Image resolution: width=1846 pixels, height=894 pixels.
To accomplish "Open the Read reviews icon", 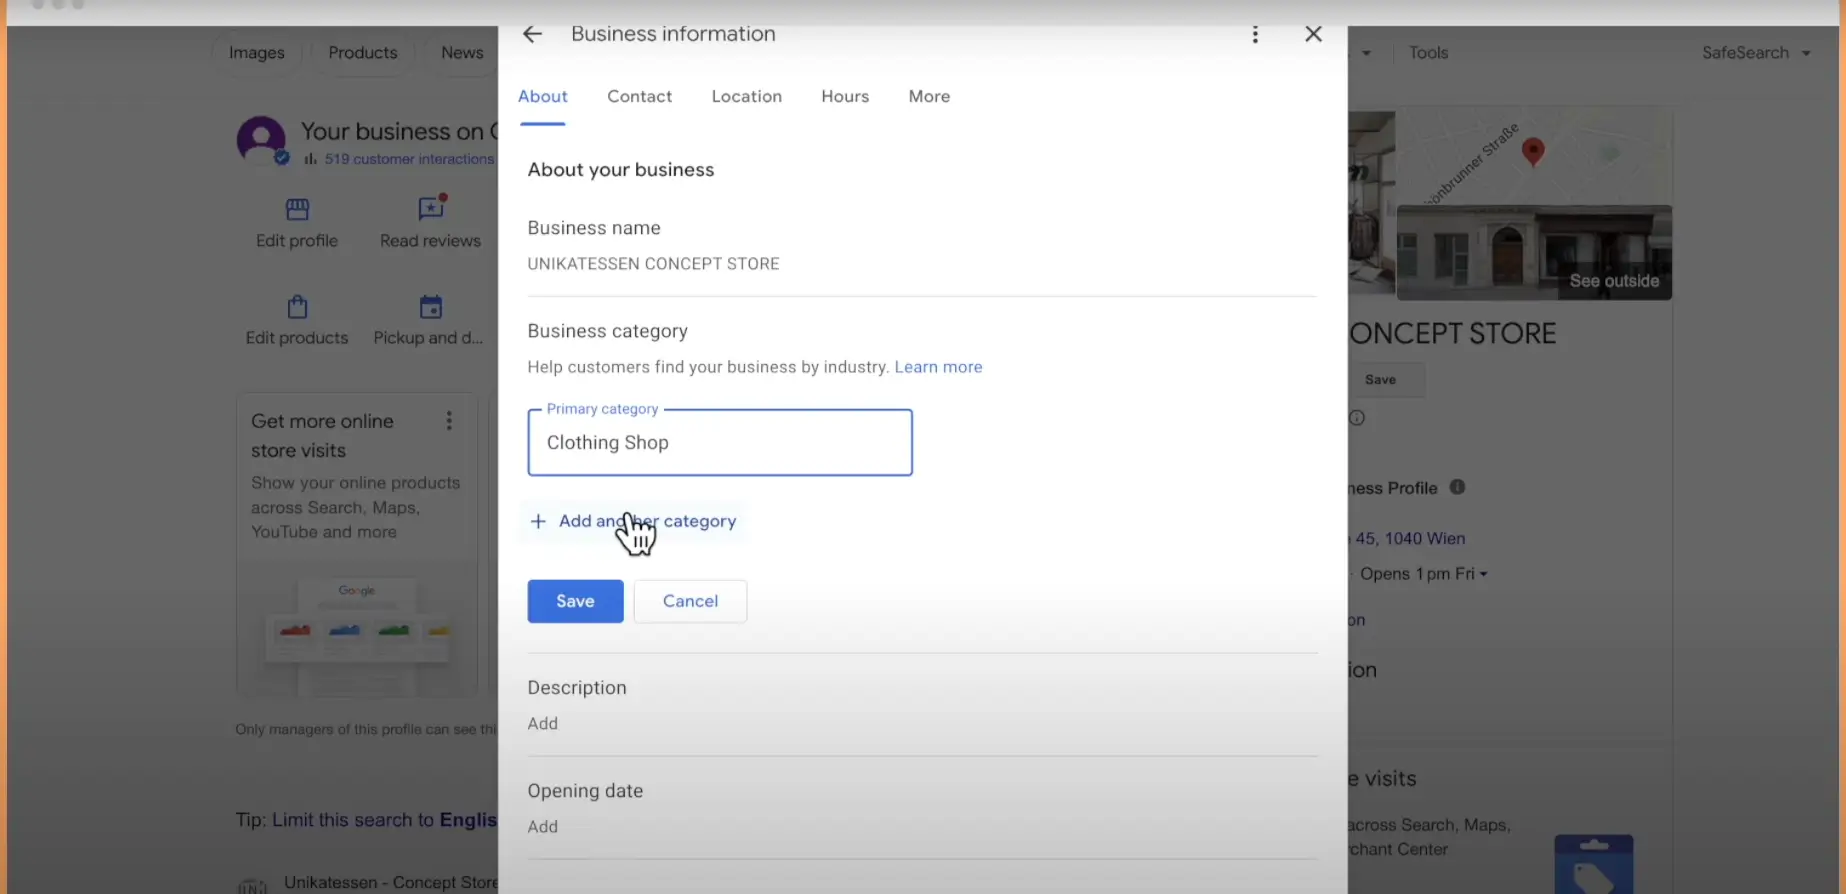I will pyautogui.click(x=431, y=208).
